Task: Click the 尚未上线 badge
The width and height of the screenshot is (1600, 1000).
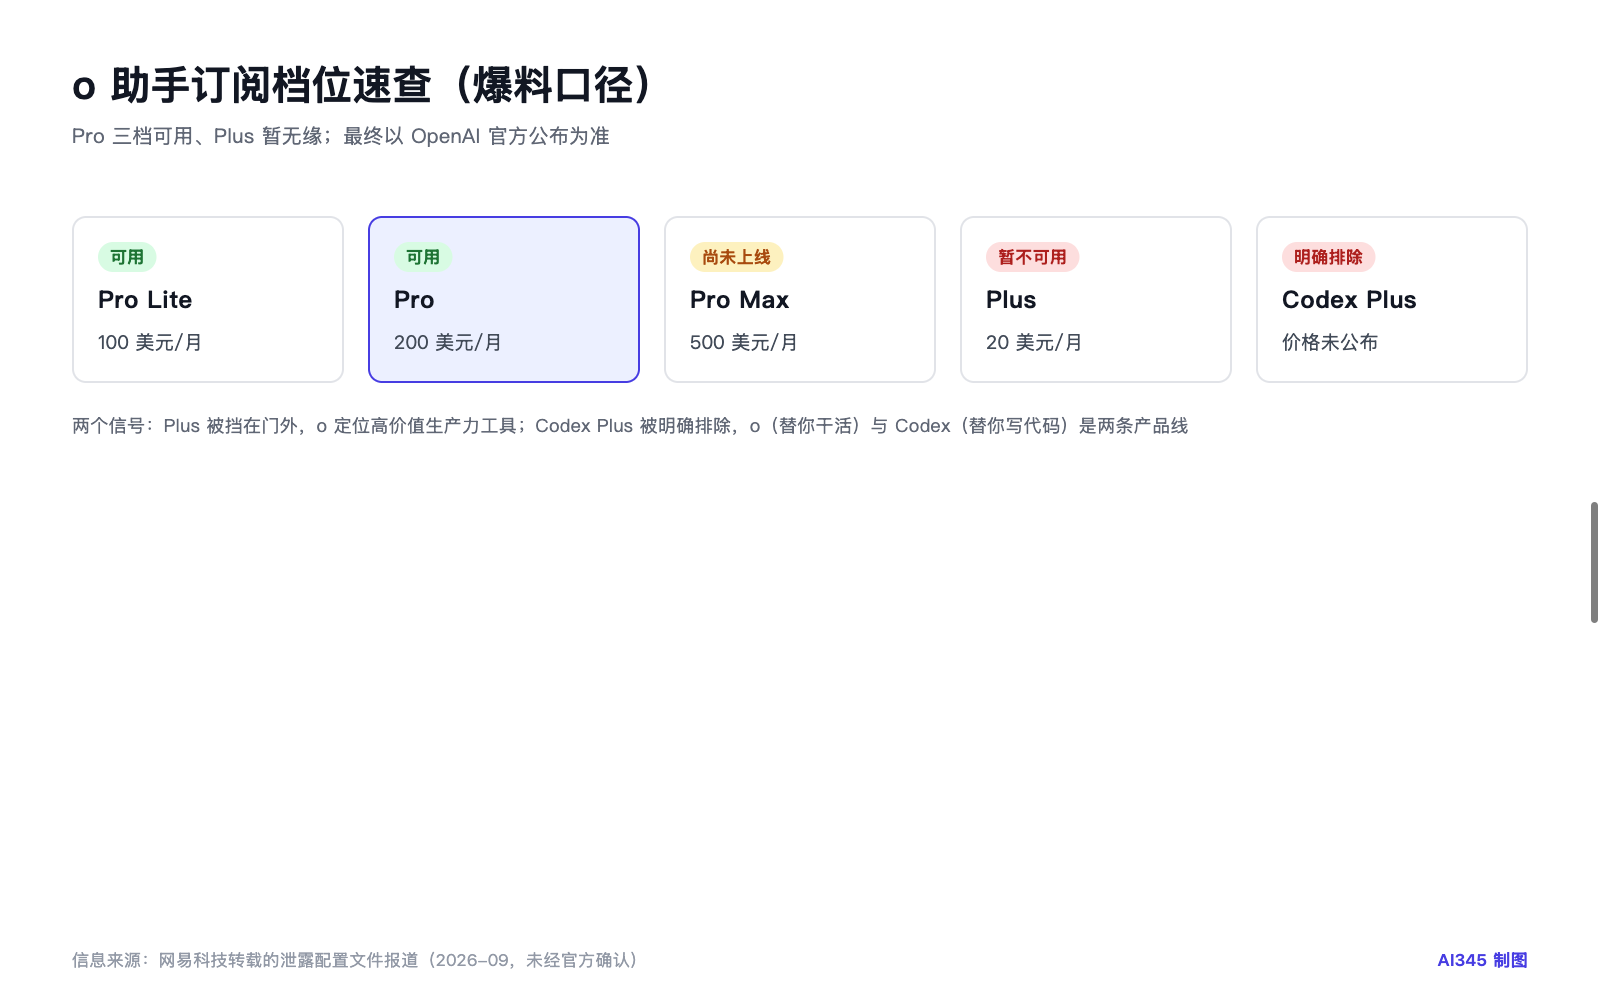Action: (x=736, y=257)
